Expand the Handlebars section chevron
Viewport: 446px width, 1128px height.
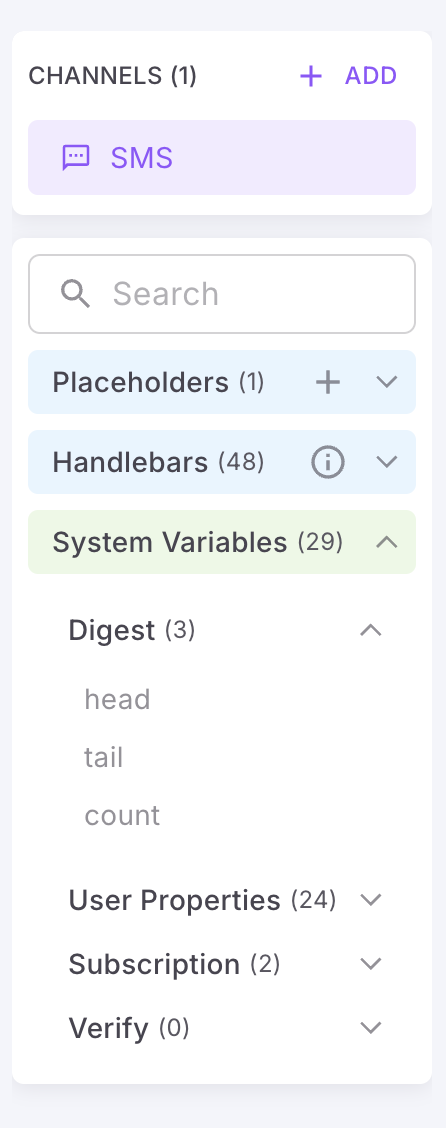tap(387, 462)
